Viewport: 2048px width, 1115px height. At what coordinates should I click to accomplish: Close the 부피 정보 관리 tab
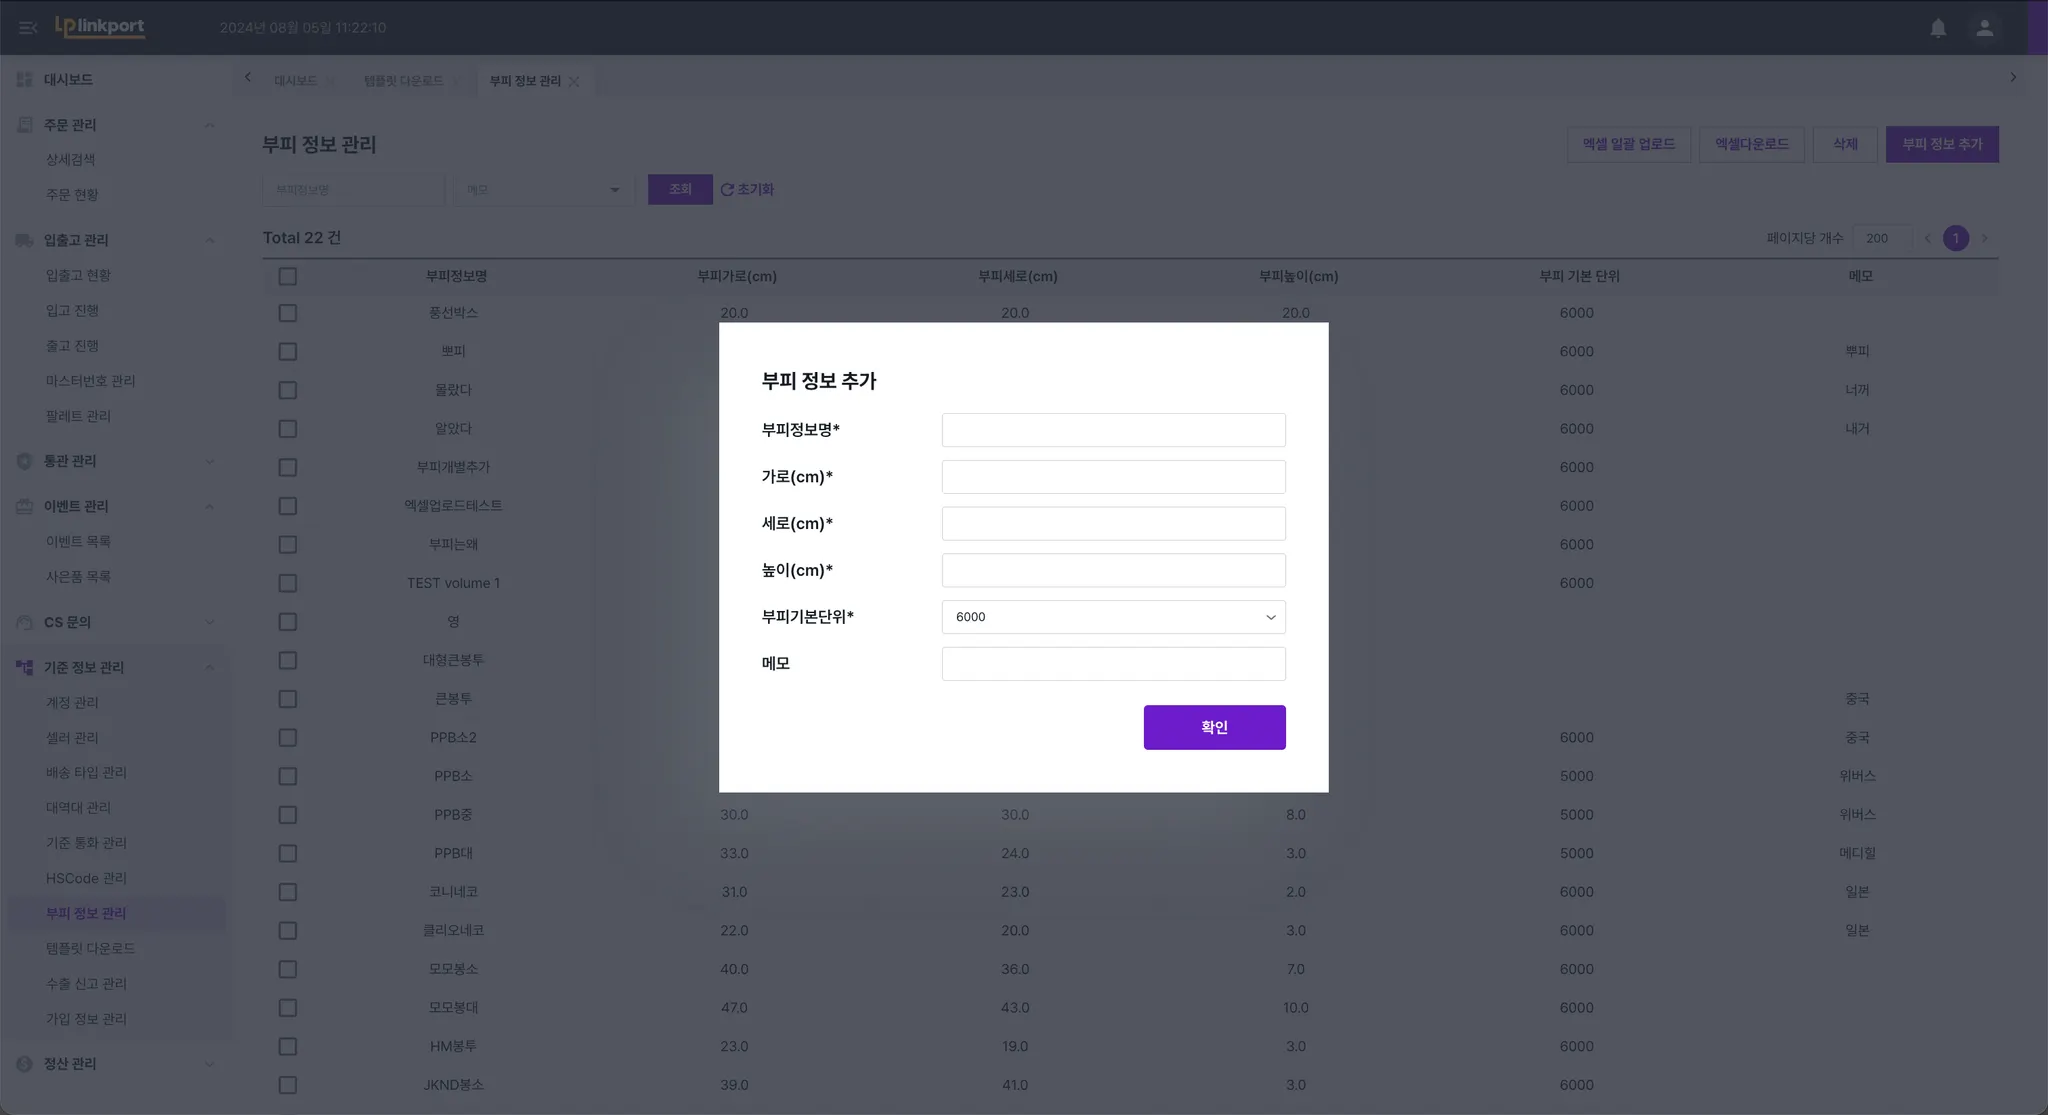point(574,82)
